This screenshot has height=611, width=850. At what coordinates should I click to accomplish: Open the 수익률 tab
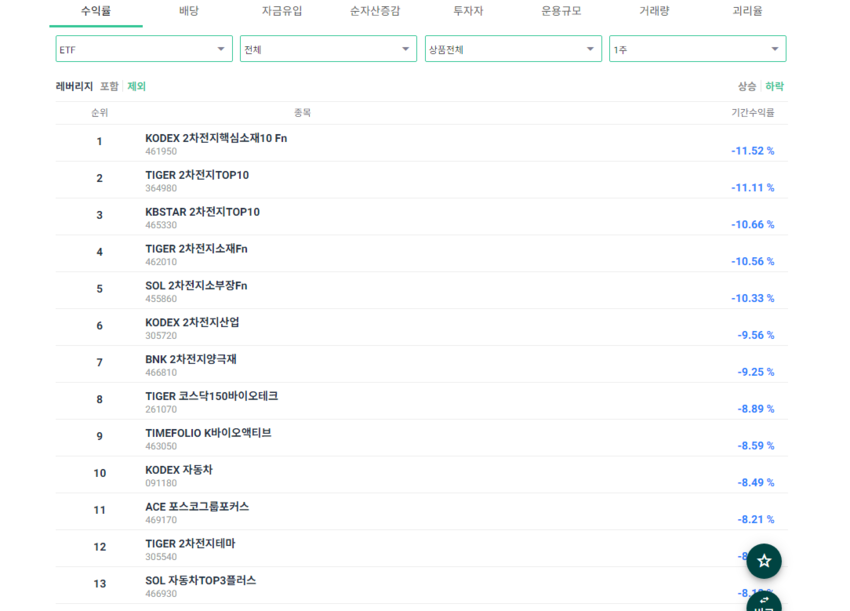pyautogui.click(x=96, y=11)
